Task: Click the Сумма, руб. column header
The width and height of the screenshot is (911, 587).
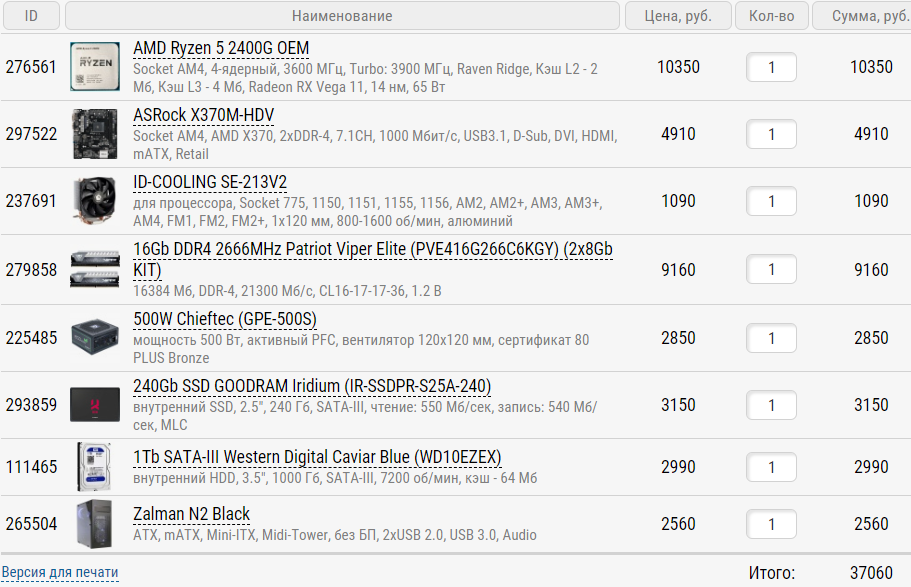Action: [x=862, y=16]
